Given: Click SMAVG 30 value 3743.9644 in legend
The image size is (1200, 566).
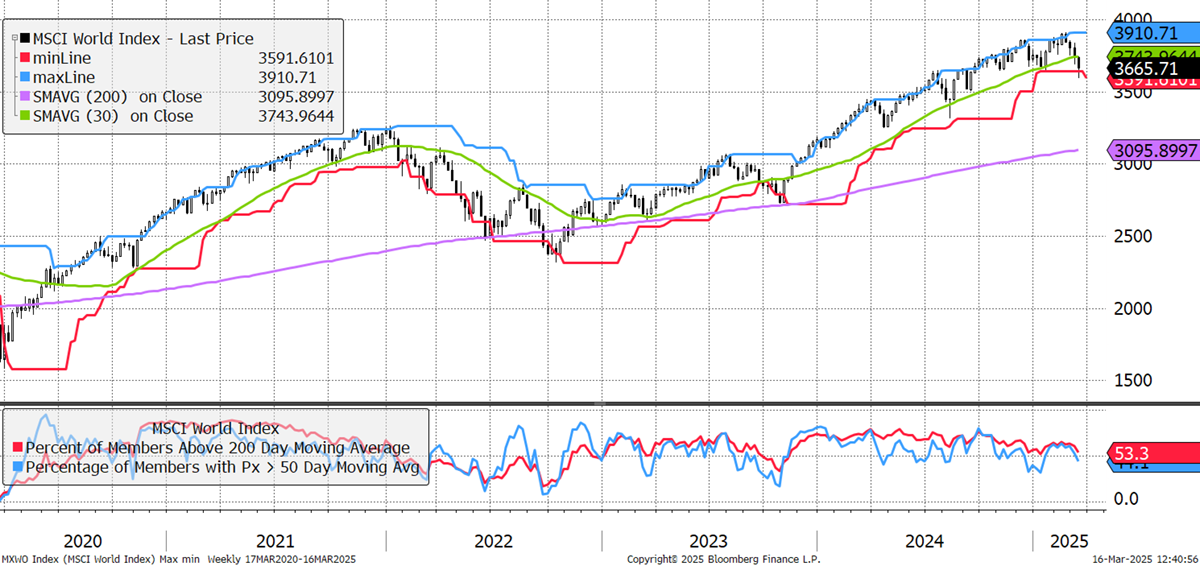Looking at the screenshot, I should 295,116.
